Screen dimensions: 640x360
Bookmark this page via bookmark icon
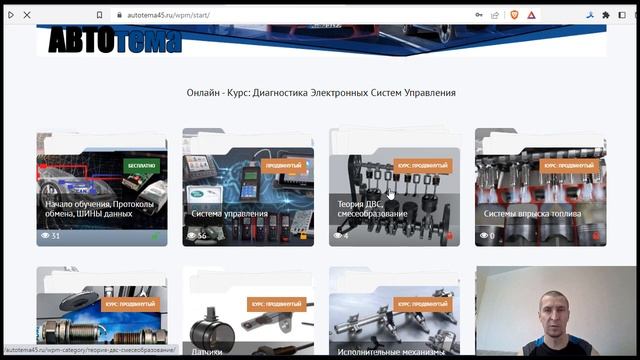[99, 15]
